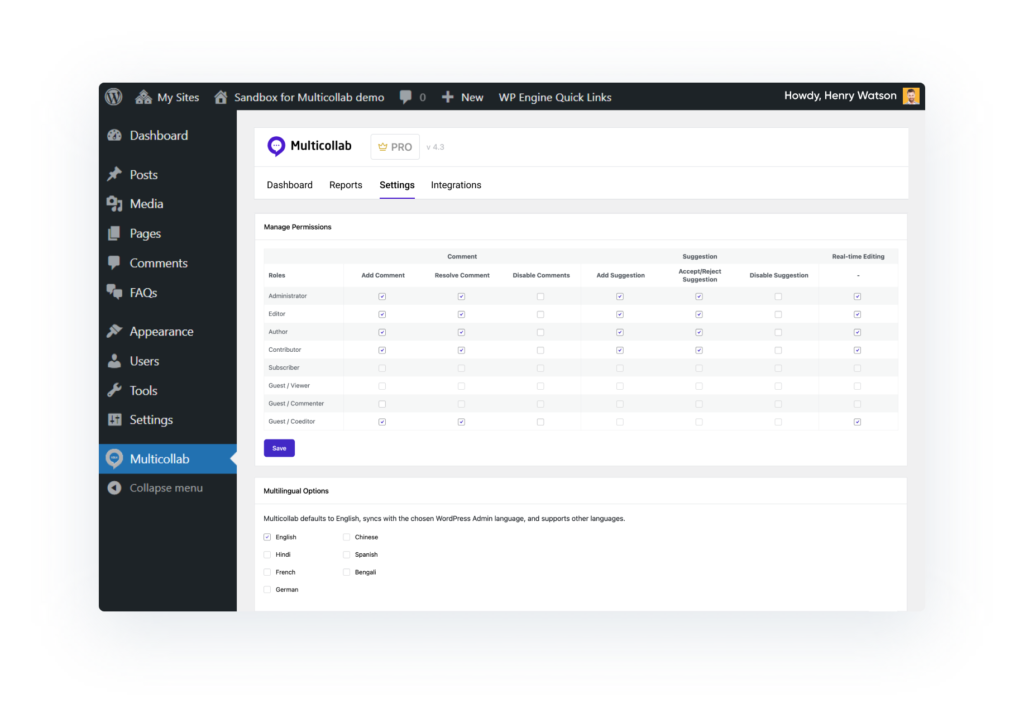
Task: Toggle Editor Resolve Comment checkbox
Action: [x=462, y=314]
